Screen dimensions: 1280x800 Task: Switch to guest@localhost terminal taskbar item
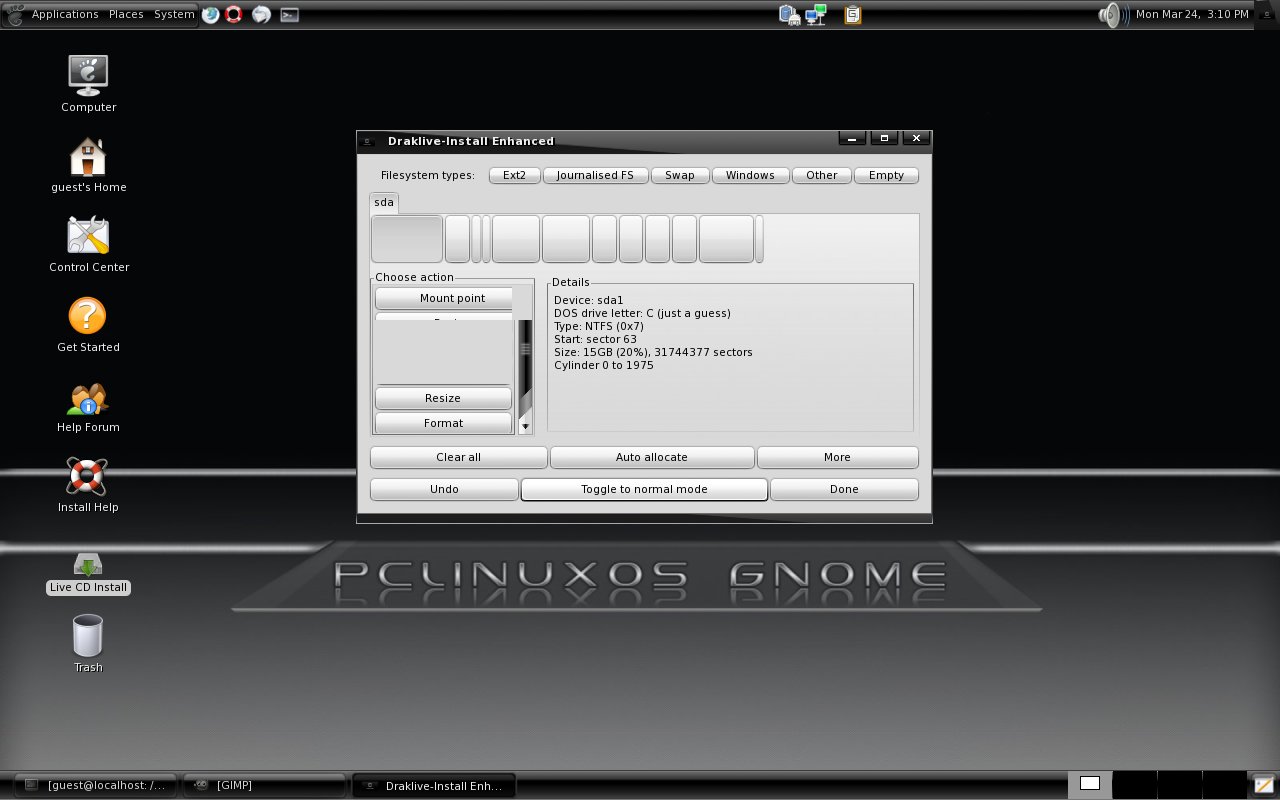pyautogui.click(x=97, y=785)
